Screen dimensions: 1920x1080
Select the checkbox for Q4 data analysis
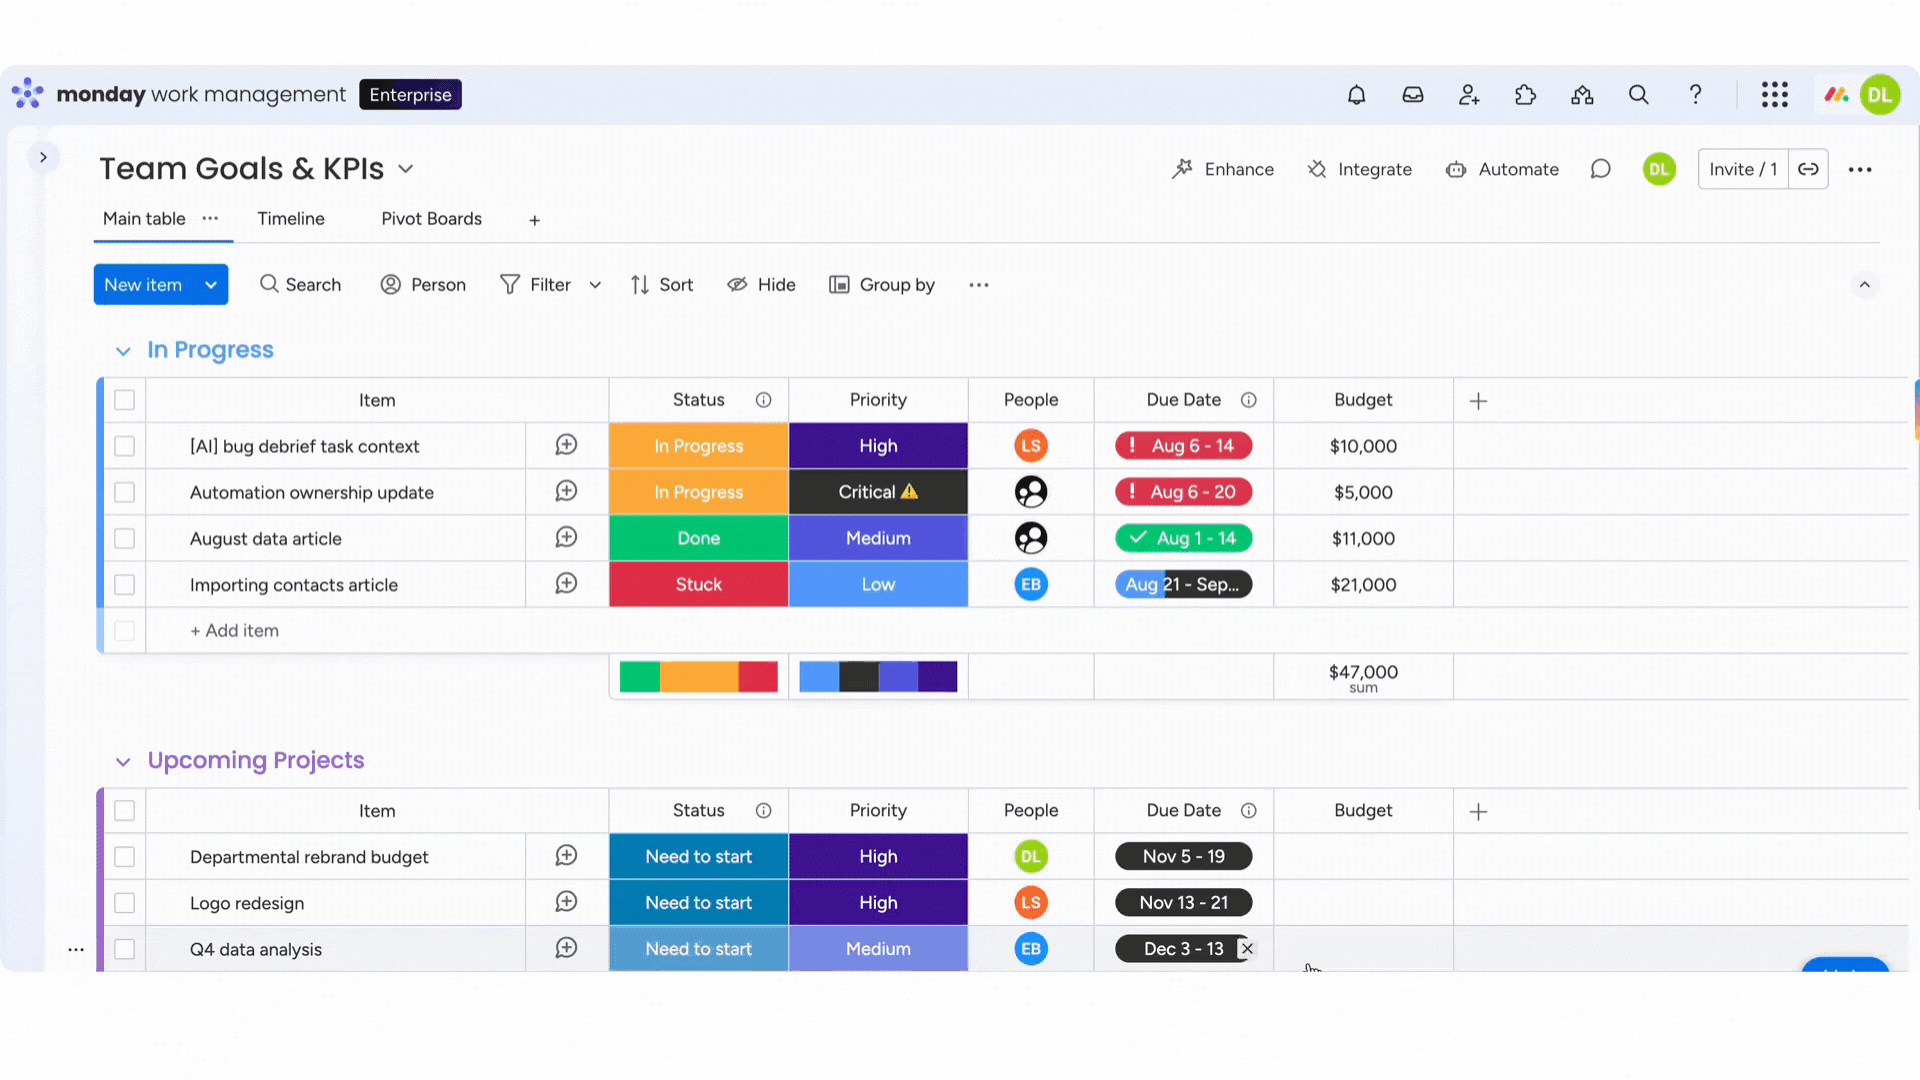(x=124, y=948)
